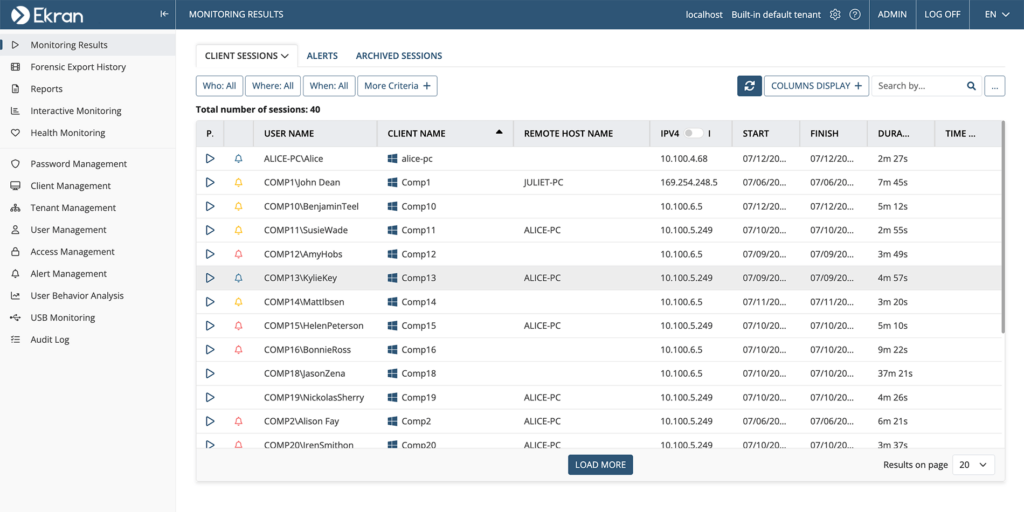Click the JULIET-PC remote host cell
Screen dimensions: 1024x512
coord(543,183)
